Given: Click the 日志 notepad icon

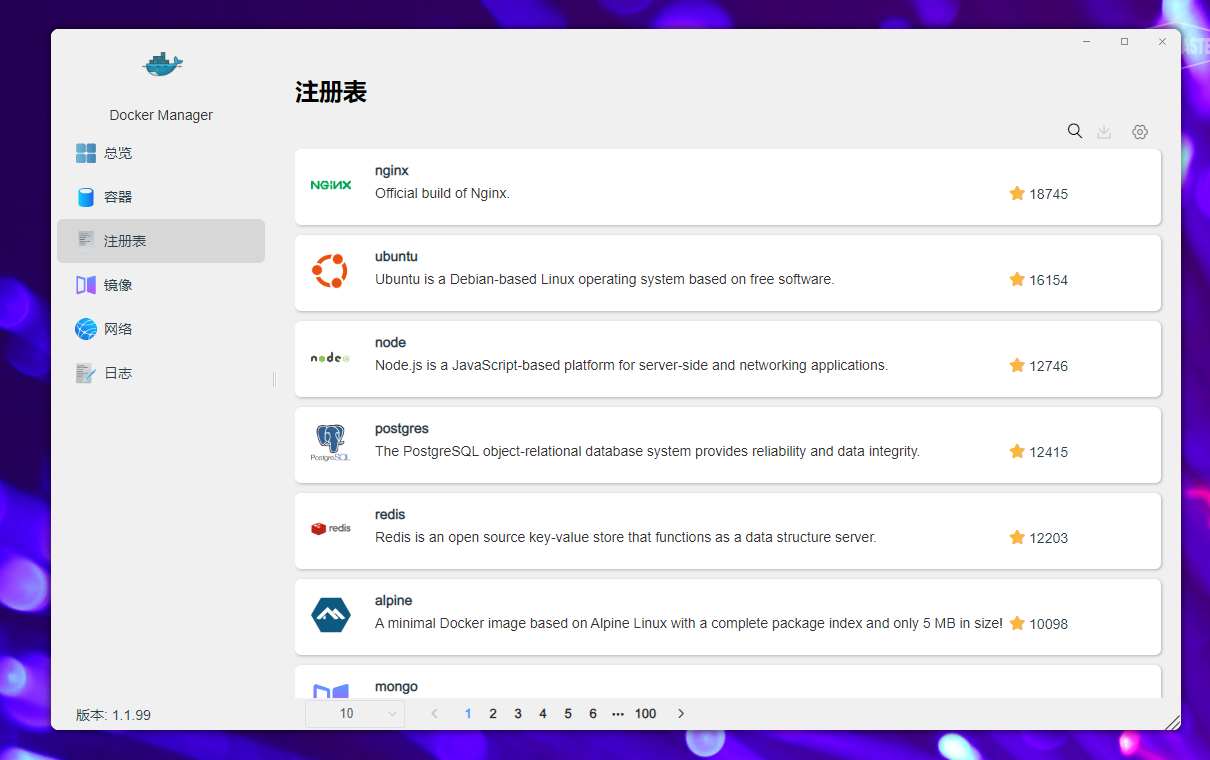Looking at the screenshot, I should tap(86, 373).
